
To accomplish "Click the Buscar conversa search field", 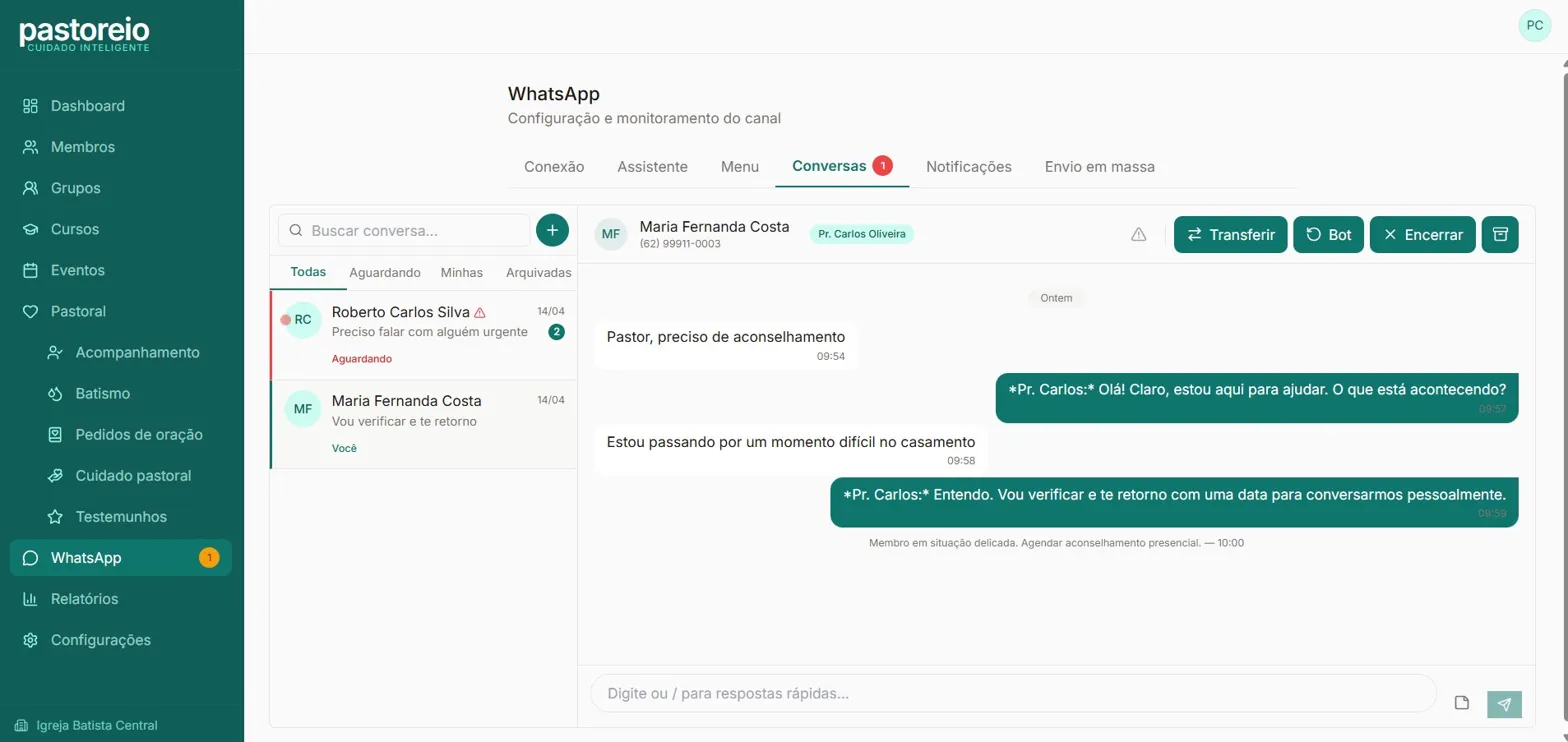I will click(x=404, y=230).
